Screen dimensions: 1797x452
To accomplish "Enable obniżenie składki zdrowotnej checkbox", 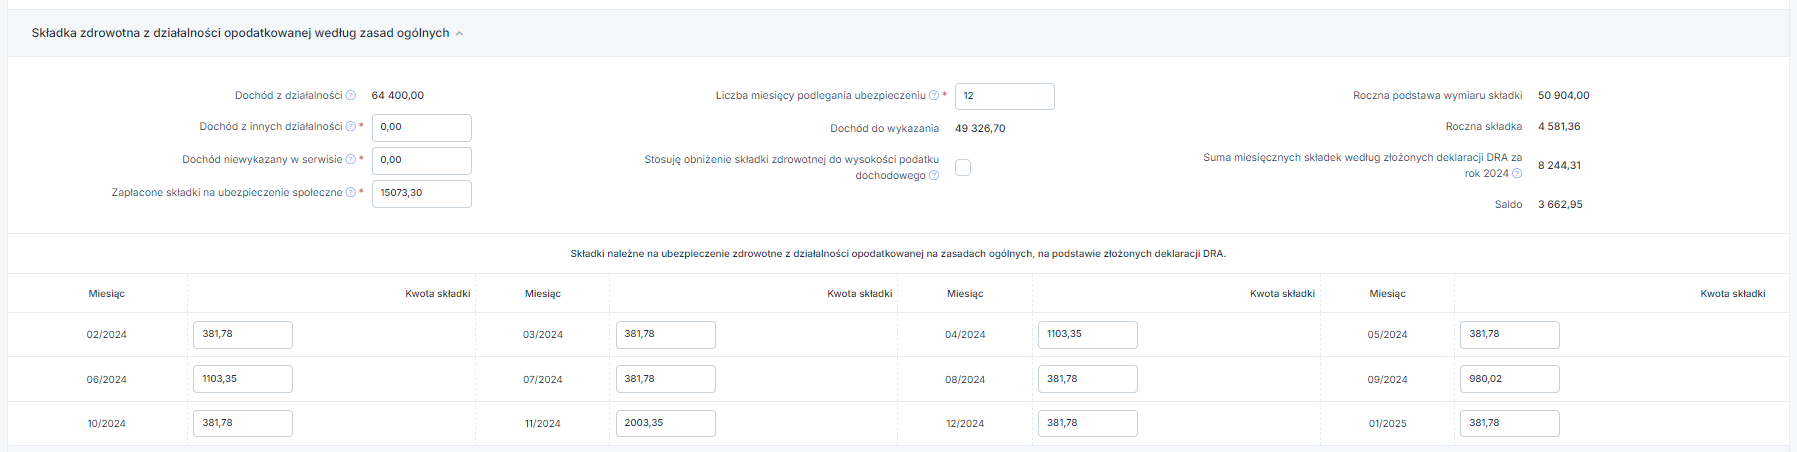I will point(963,167).
